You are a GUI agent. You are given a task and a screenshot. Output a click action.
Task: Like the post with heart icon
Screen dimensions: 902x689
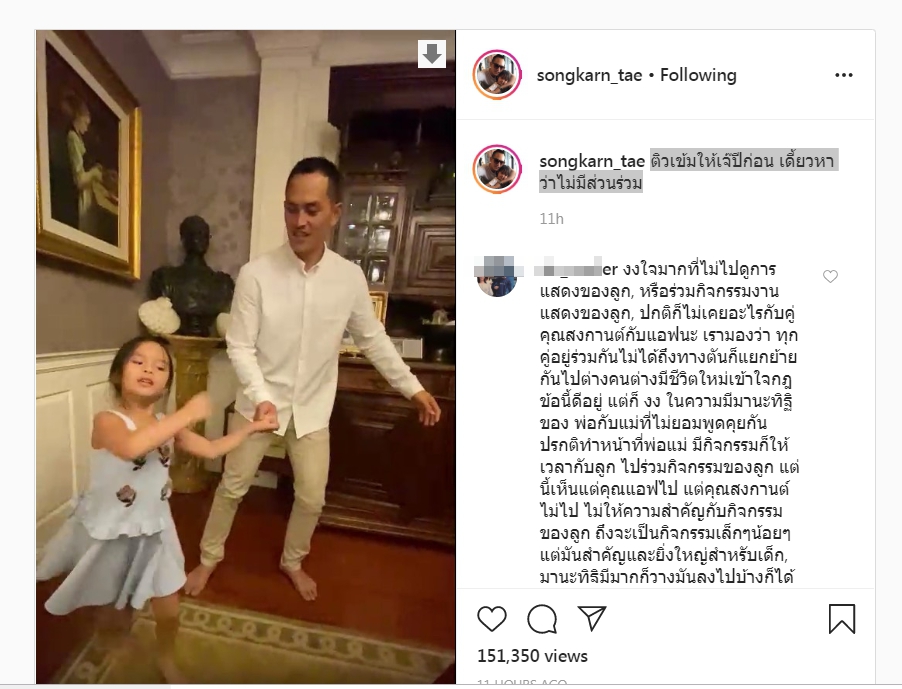pyautogui.click(x=492, y=619)
